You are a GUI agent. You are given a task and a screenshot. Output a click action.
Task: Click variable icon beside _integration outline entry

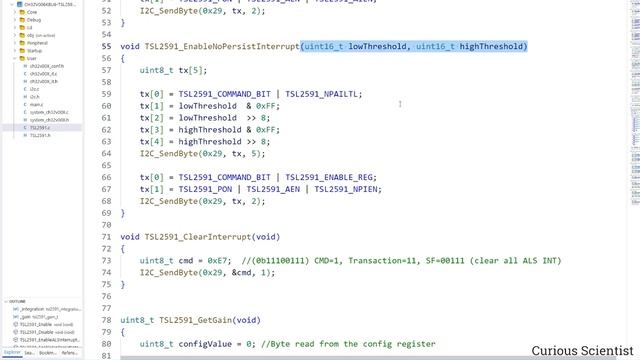click(x=16, y=309)
